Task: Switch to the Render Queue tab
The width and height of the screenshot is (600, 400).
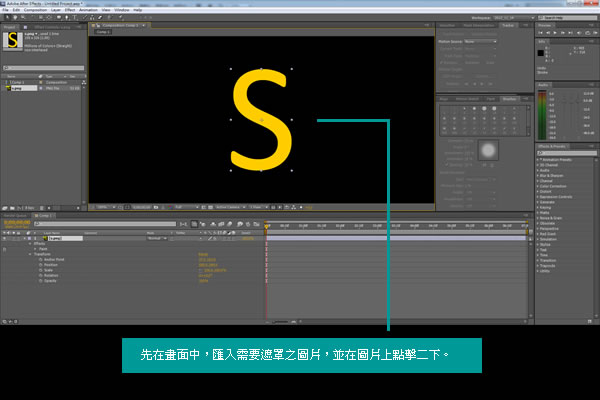Action: coord(15,216)
